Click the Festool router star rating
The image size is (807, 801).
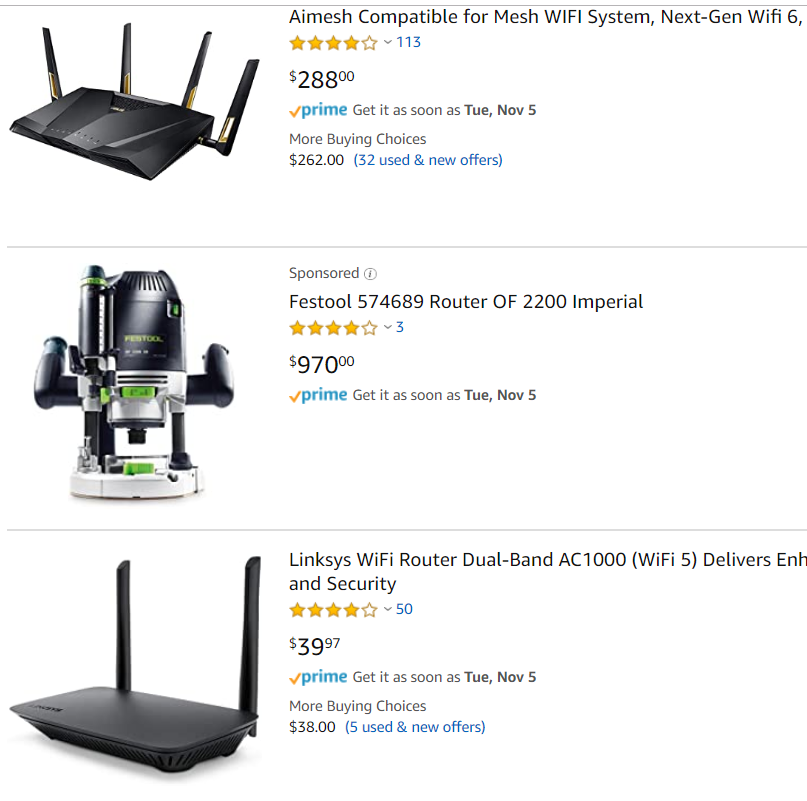[333, 328]
